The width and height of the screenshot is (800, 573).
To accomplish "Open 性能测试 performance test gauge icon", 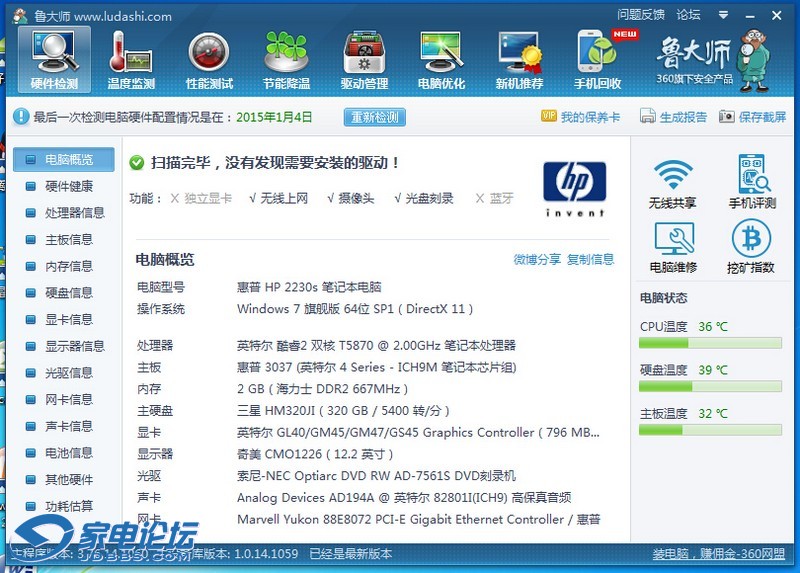I will point(209,59).
